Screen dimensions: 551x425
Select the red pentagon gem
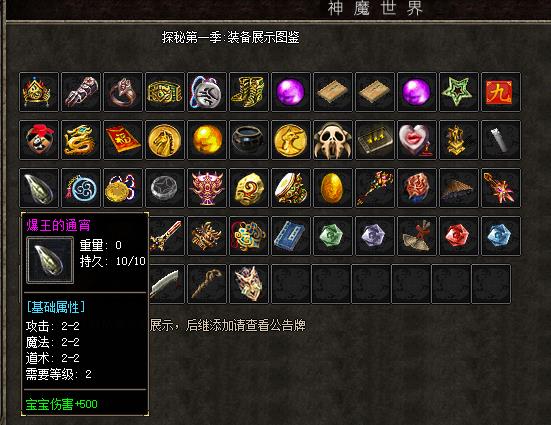click(x=459, y=236)
